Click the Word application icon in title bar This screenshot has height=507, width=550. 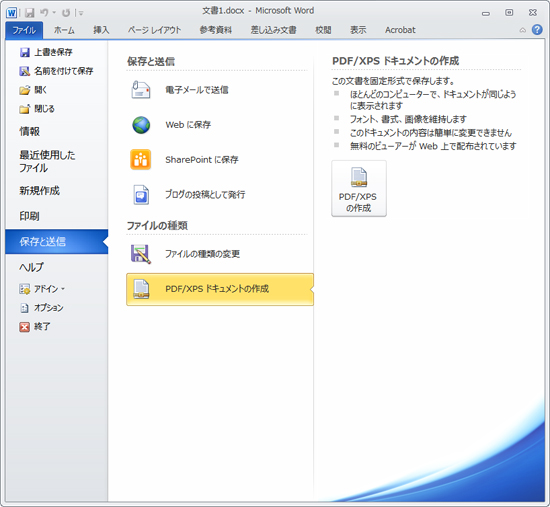click(x=11, y=13)
